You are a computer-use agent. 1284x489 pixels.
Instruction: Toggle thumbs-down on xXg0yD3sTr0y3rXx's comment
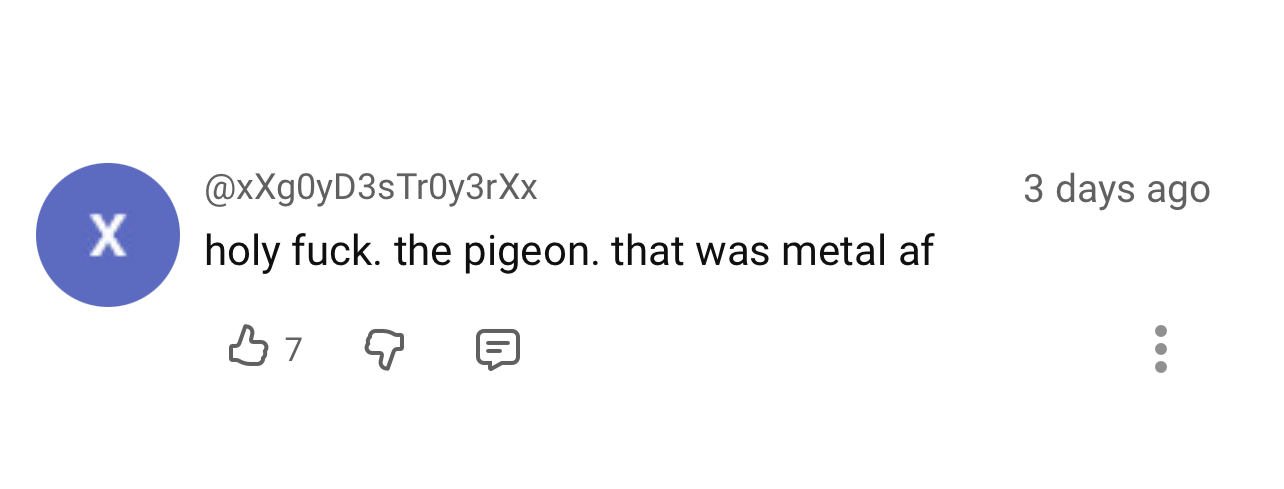[384, 349]
